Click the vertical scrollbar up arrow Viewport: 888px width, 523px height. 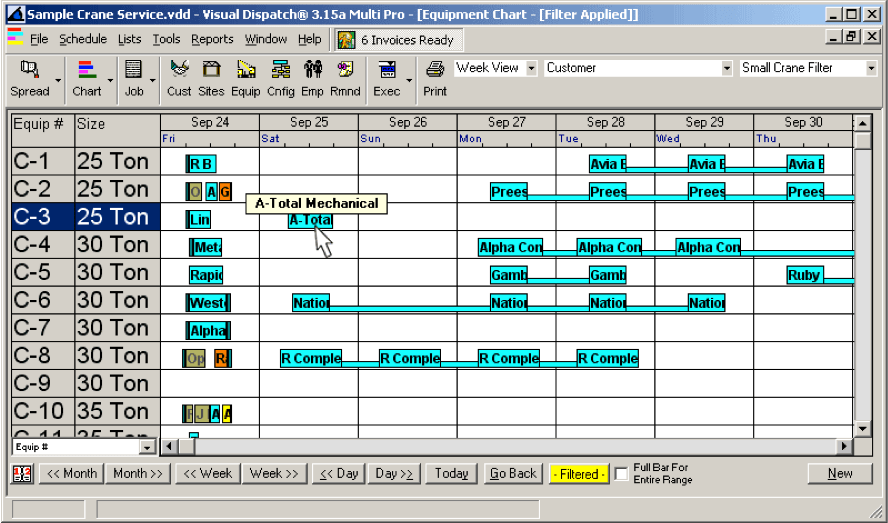point(863,123)
